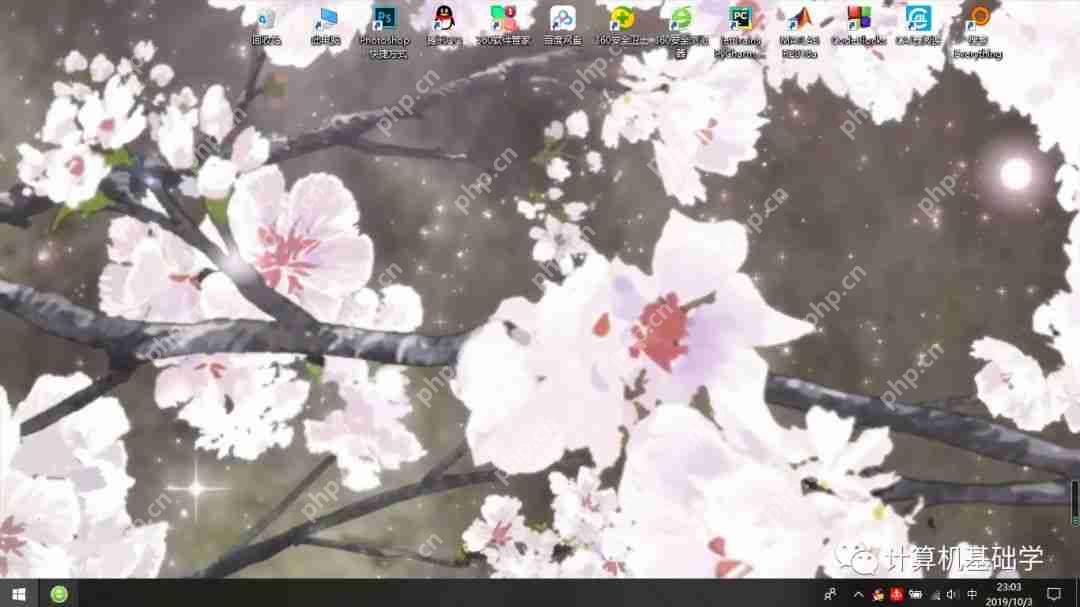Open the taskbar clock showing 23:03
The height and width of the screenshot is (607, 1080).
[1009, 594]
